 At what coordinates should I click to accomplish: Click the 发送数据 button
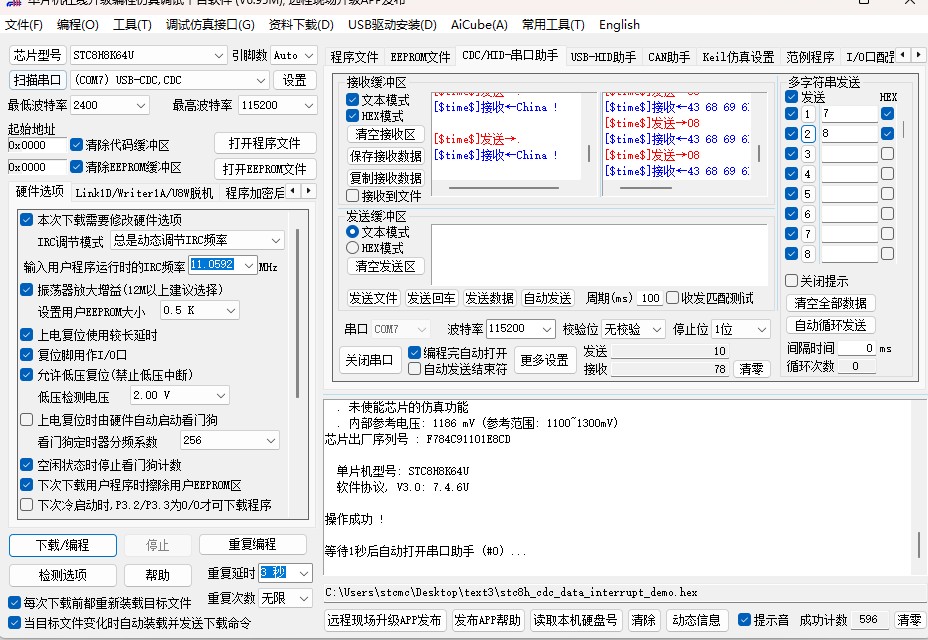tap(489, 298)
